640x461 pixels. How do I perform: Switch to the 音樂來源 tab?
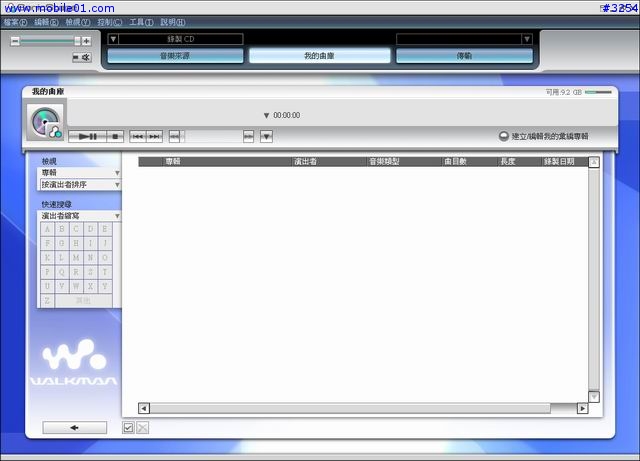pos(175,56)
